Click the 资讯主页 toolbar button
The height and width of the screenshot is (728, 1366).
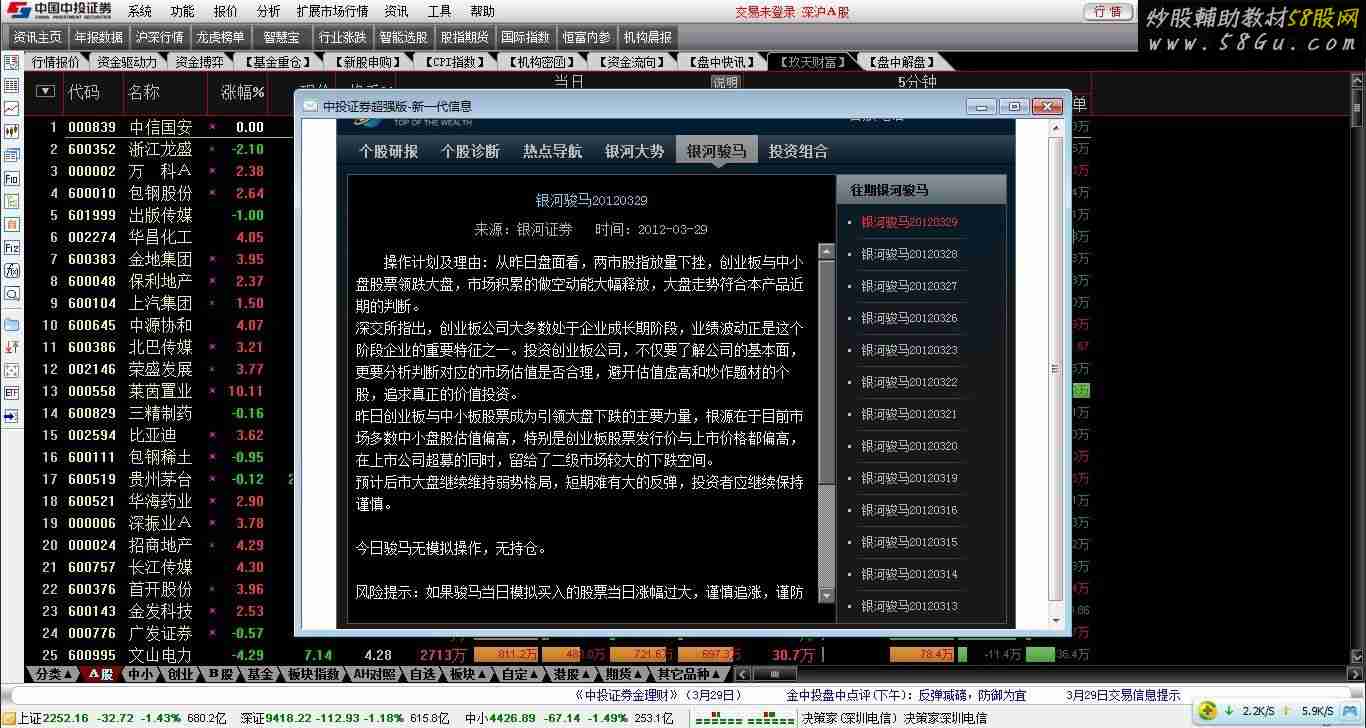coord(37,37)
